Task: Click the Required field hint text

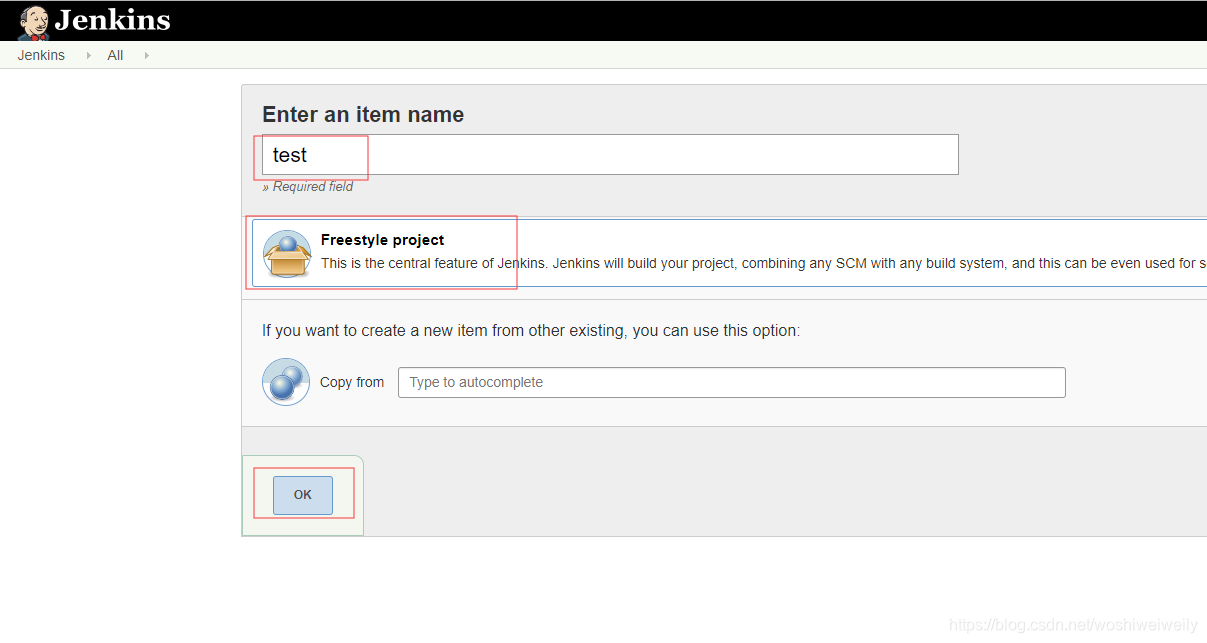Action: 307,187
